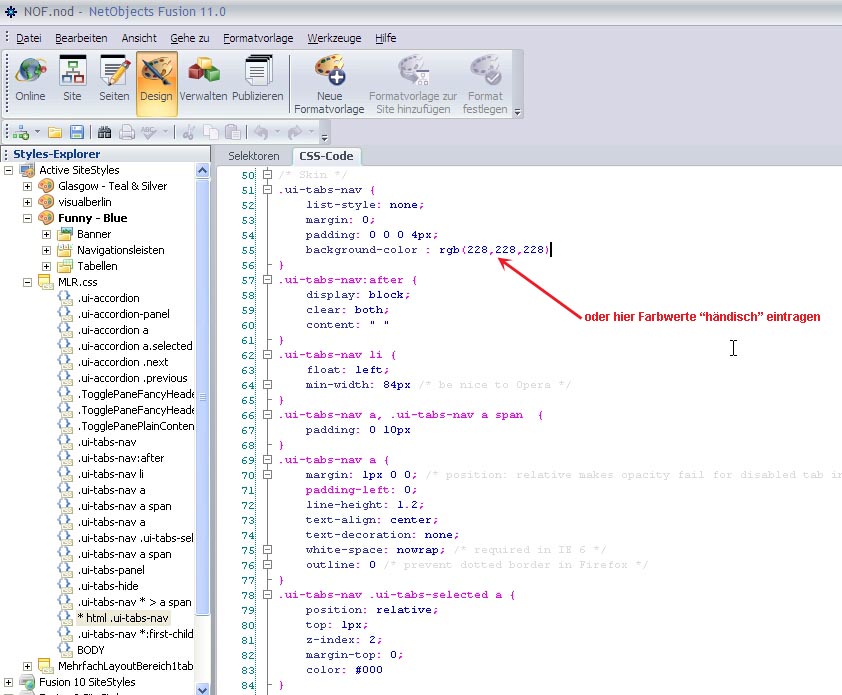Image resolution: width=842 pixels, height=695 pixels.
Task: Collapse the Funny - Blue style node
Action: [x=27, y=218]
